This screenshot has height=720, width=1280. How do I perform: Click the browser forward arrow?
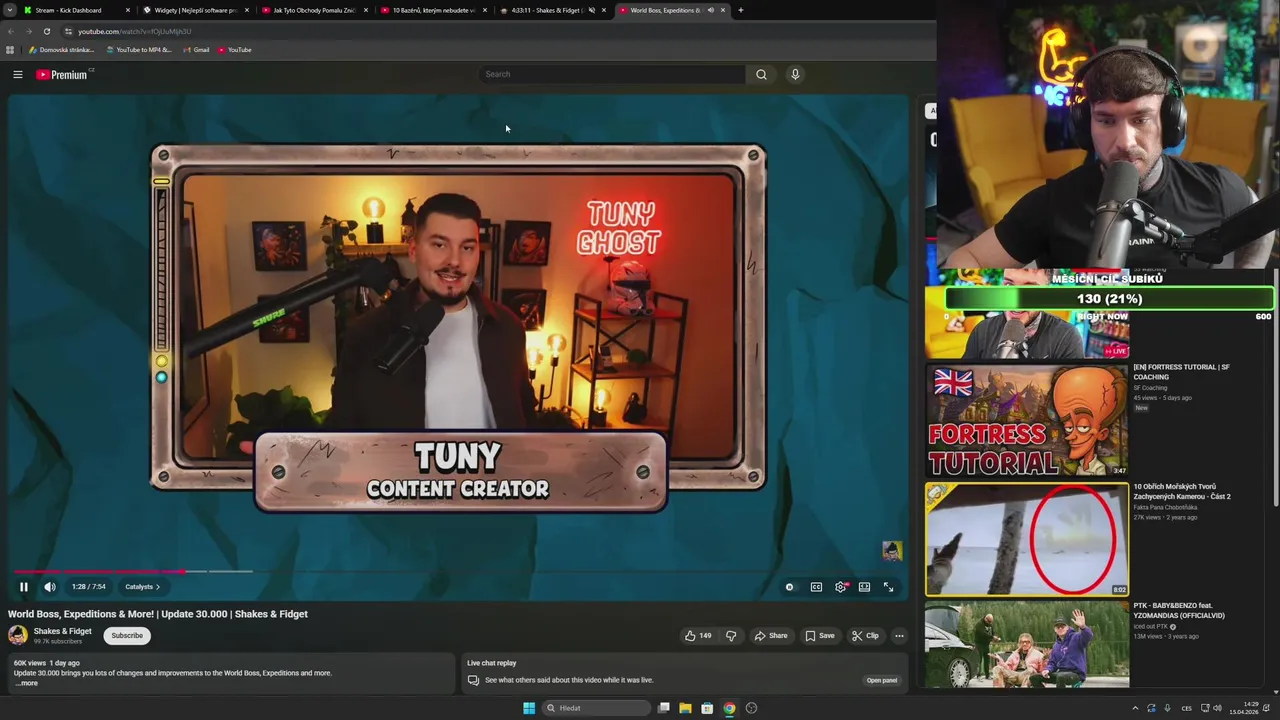pos(28,31)
